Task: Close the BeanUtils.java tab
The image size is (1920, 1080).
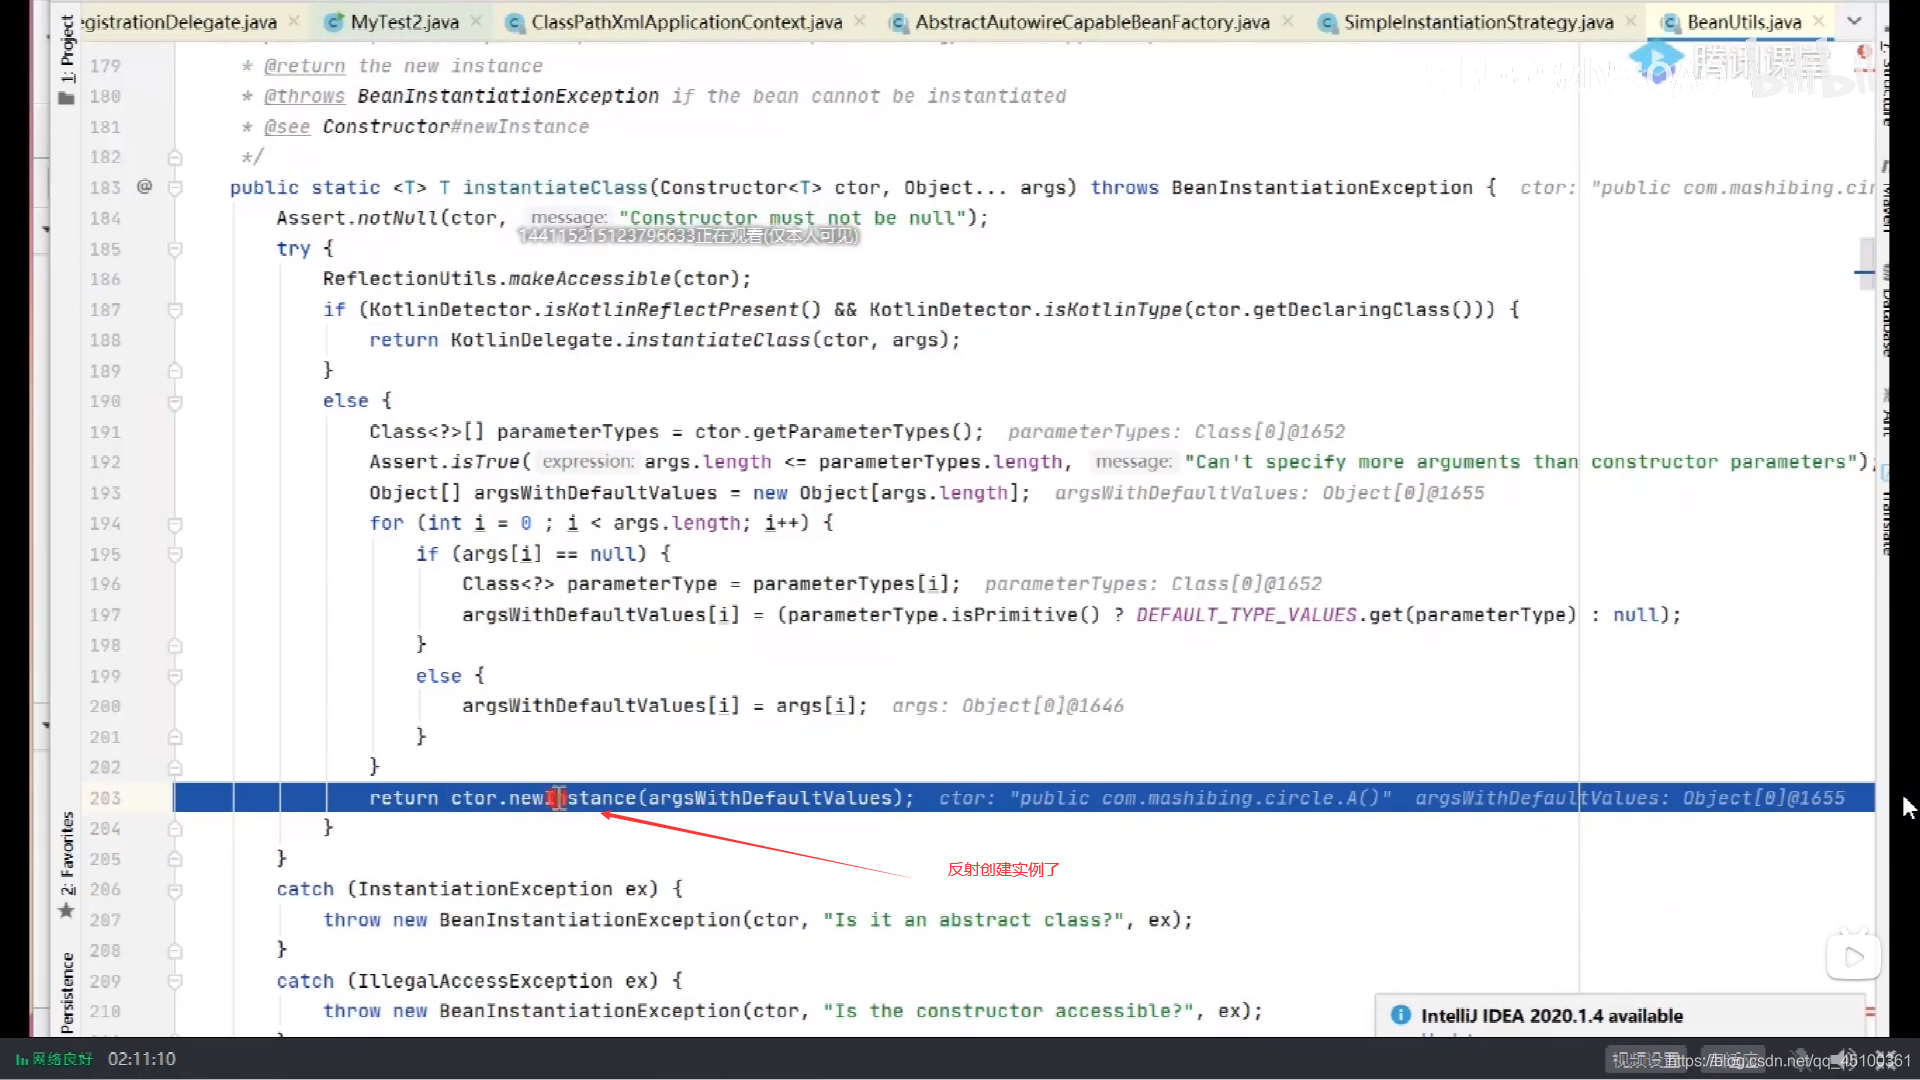Action: pos(1819,21)
